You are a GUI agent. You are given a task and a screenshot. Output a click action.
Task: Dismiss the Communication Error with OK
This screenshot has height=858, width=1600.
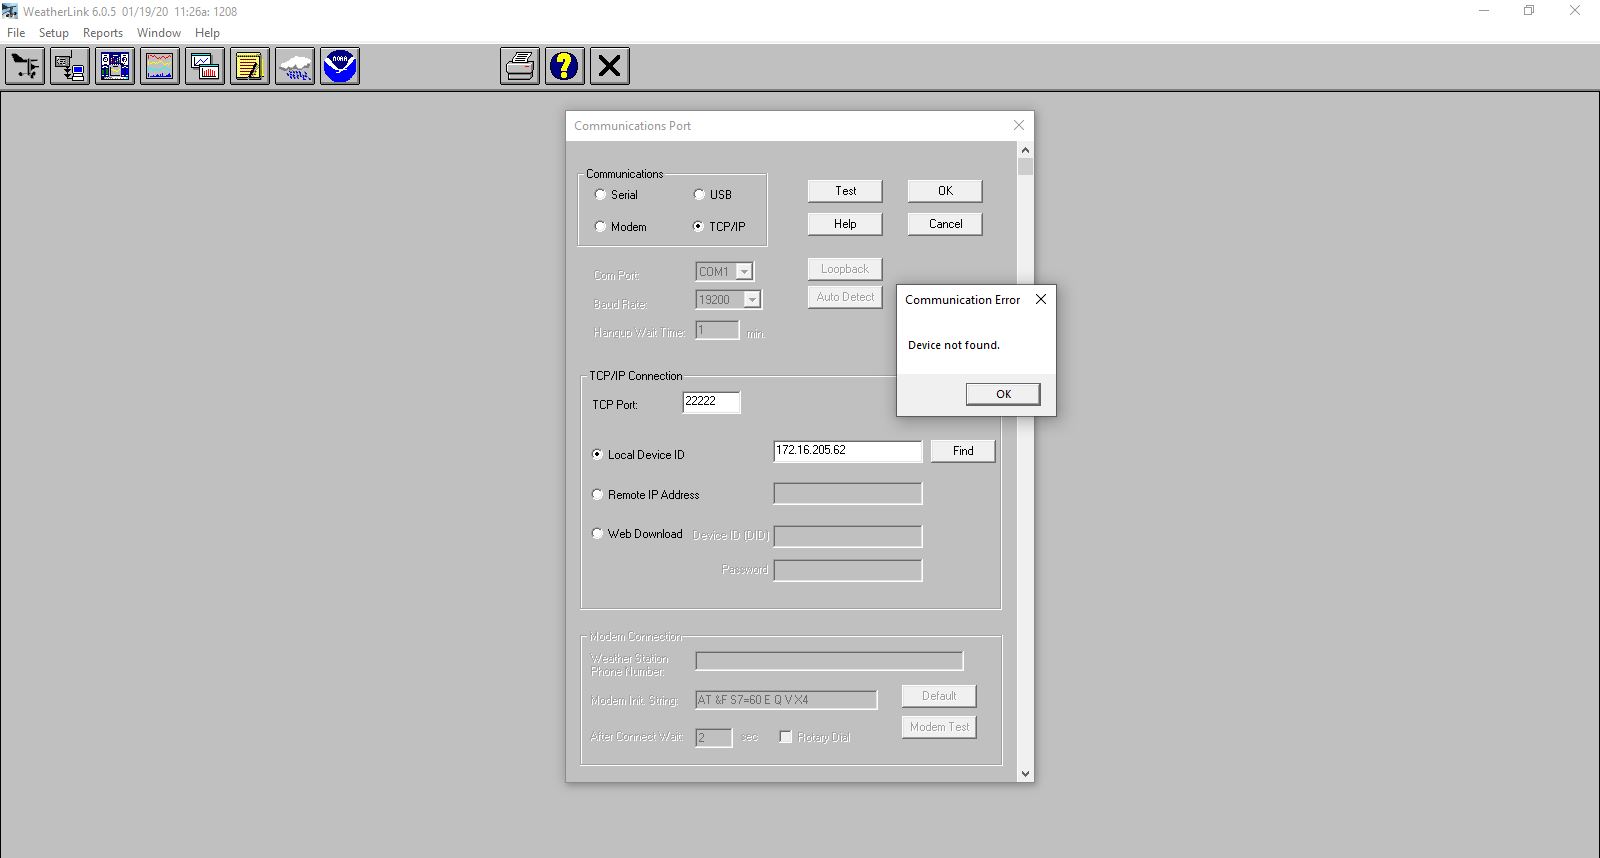pyautogui.click(x=1003, y=394)
